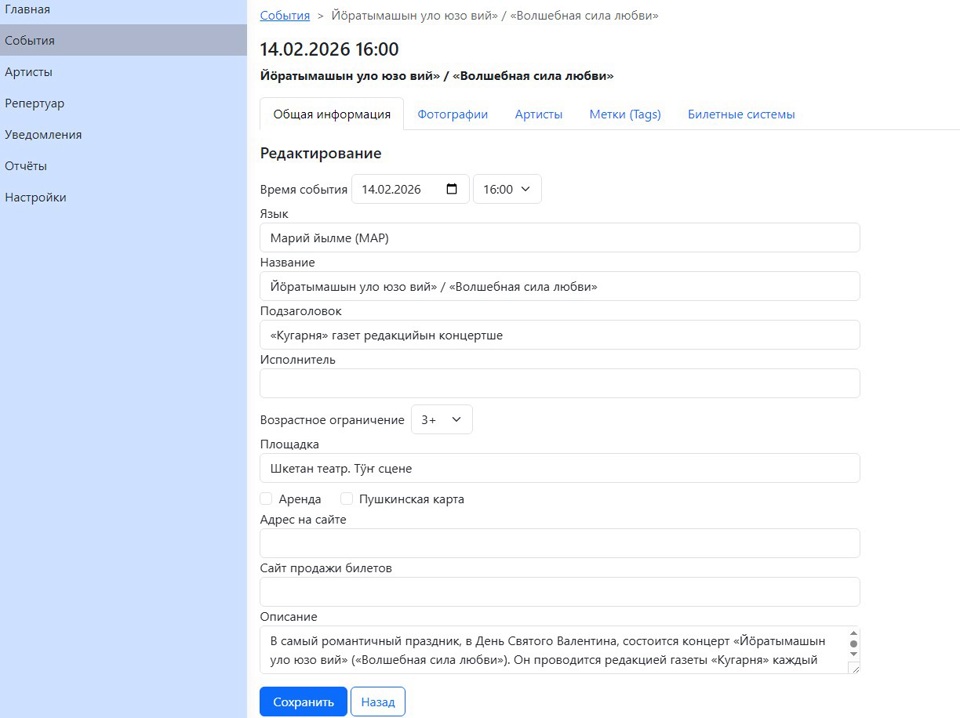The image size is (960, 718).
Task: Expand the Возрастное ограничение 3+ dropdown
Action: [441, 420]
